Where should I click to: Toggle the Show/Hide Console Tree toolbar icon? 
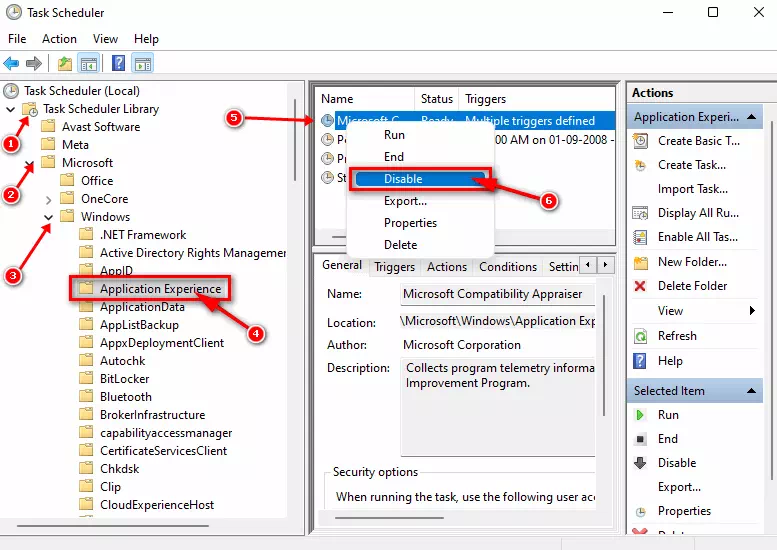pyautogui.click(x=89, y=63)
